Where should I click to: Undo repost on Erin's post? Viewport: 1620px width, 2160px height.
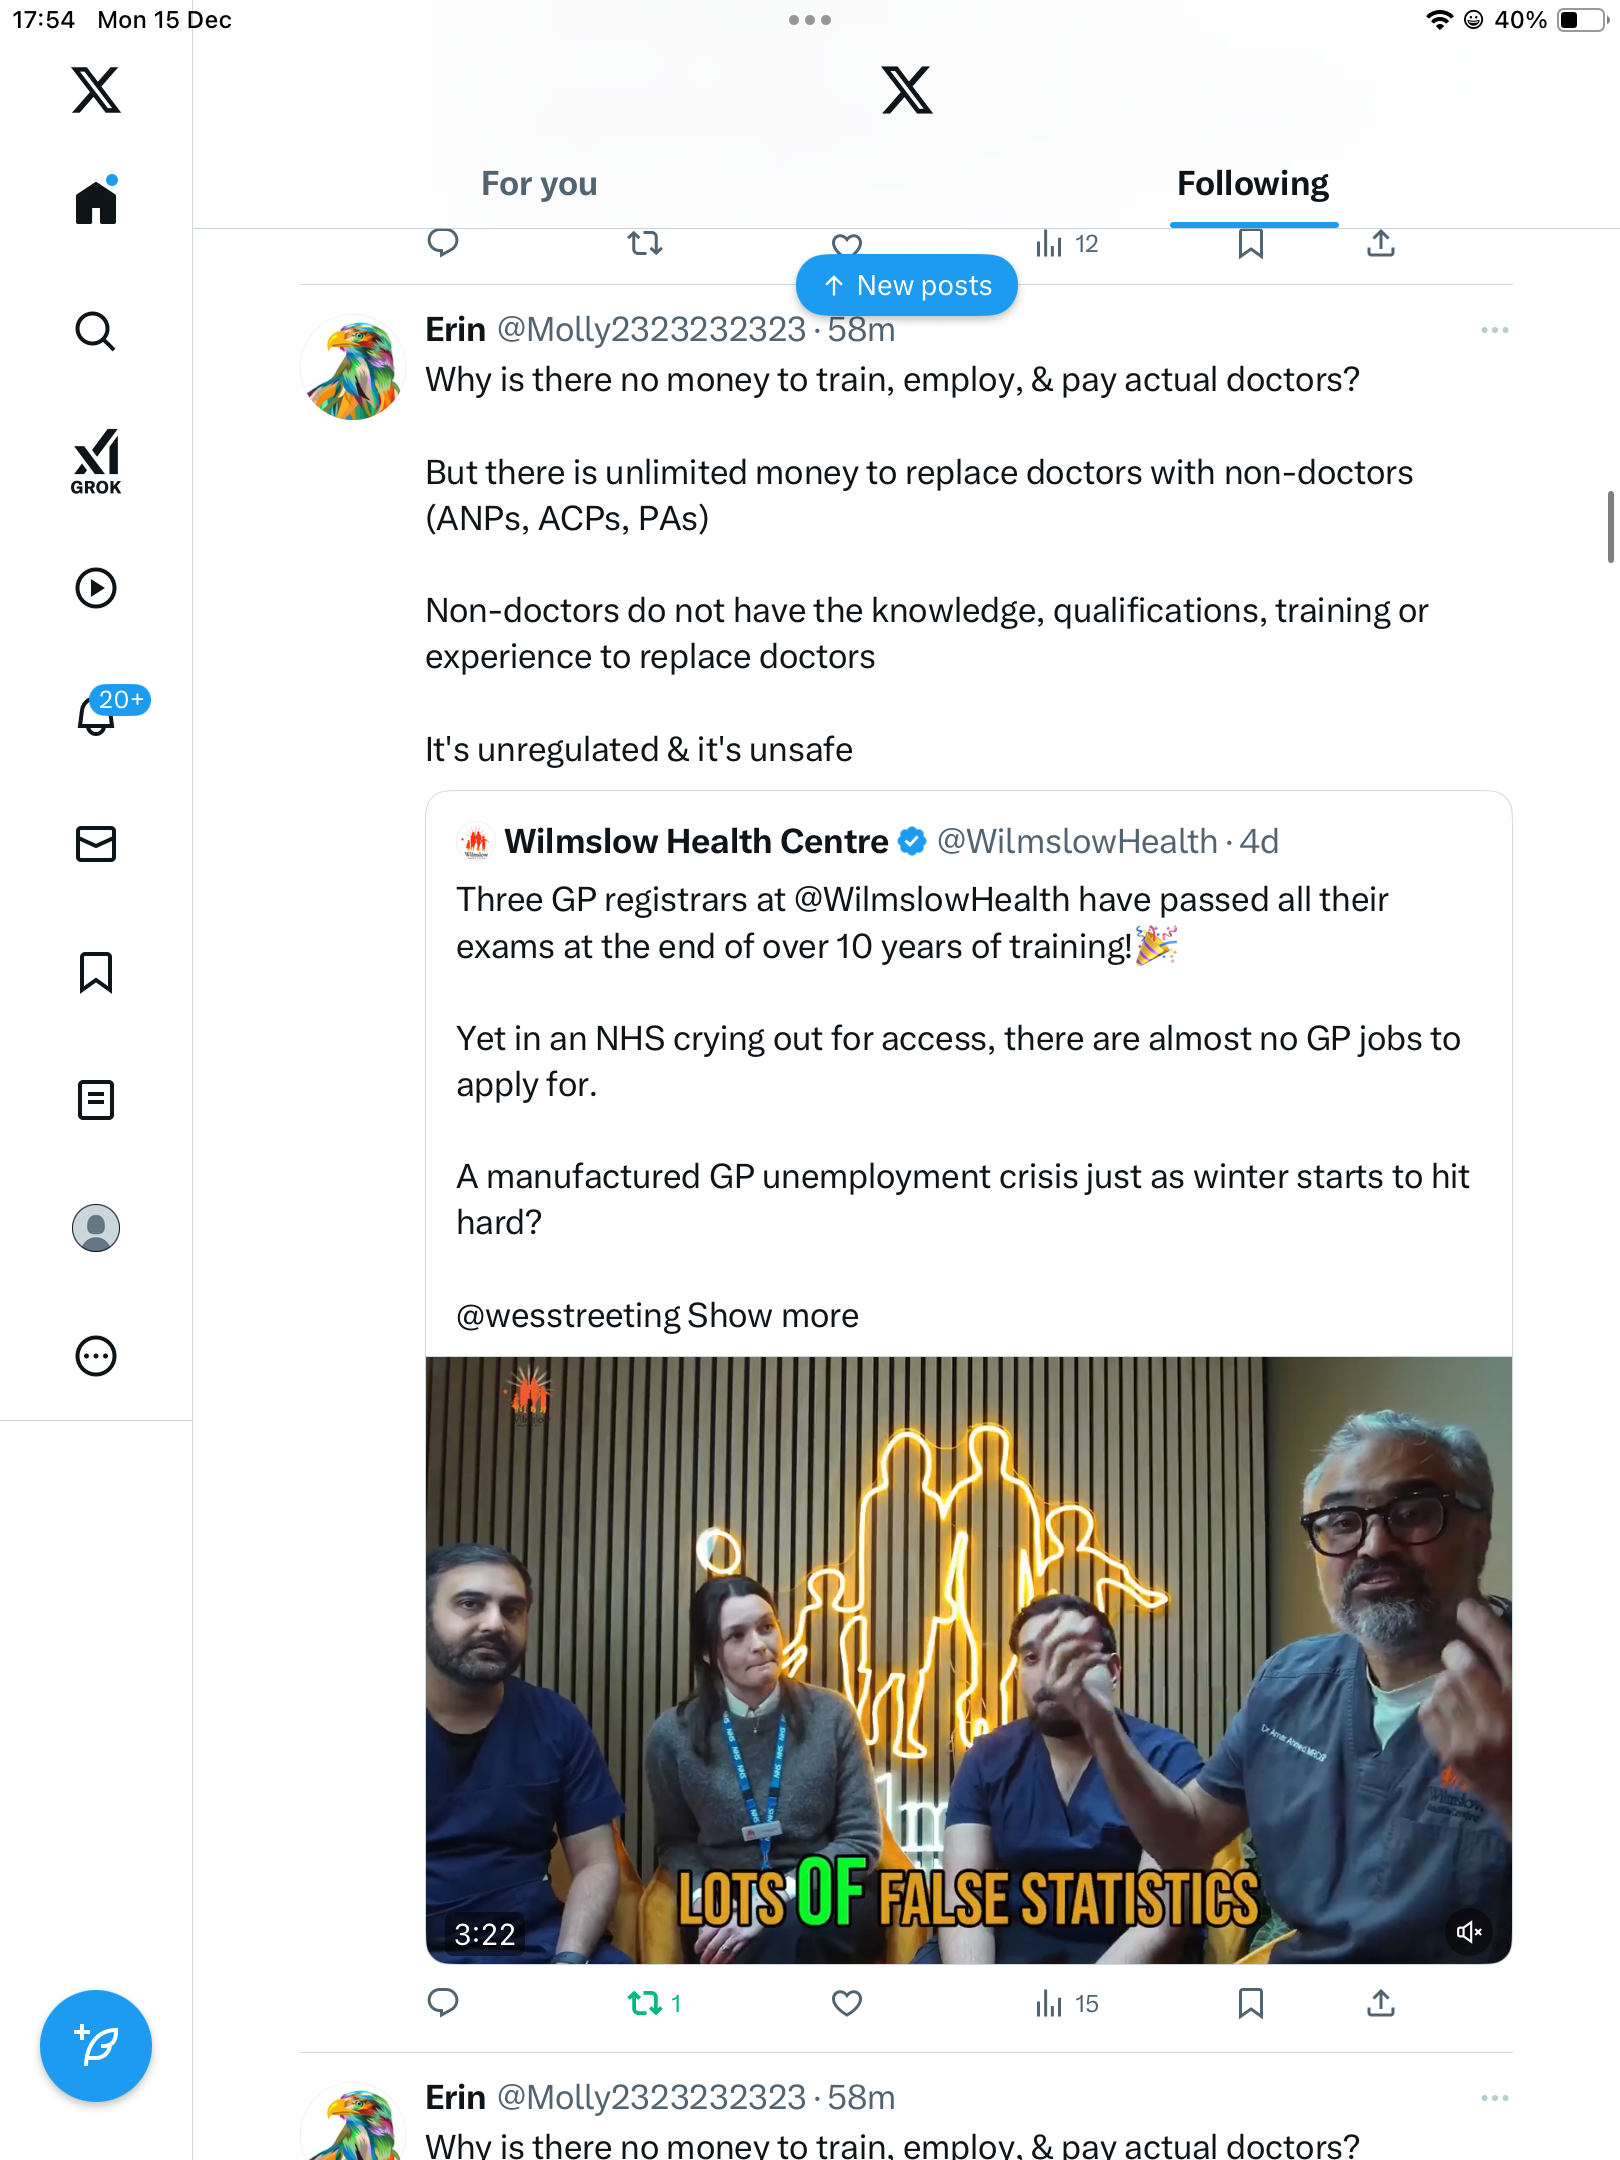click(645, 2003)
